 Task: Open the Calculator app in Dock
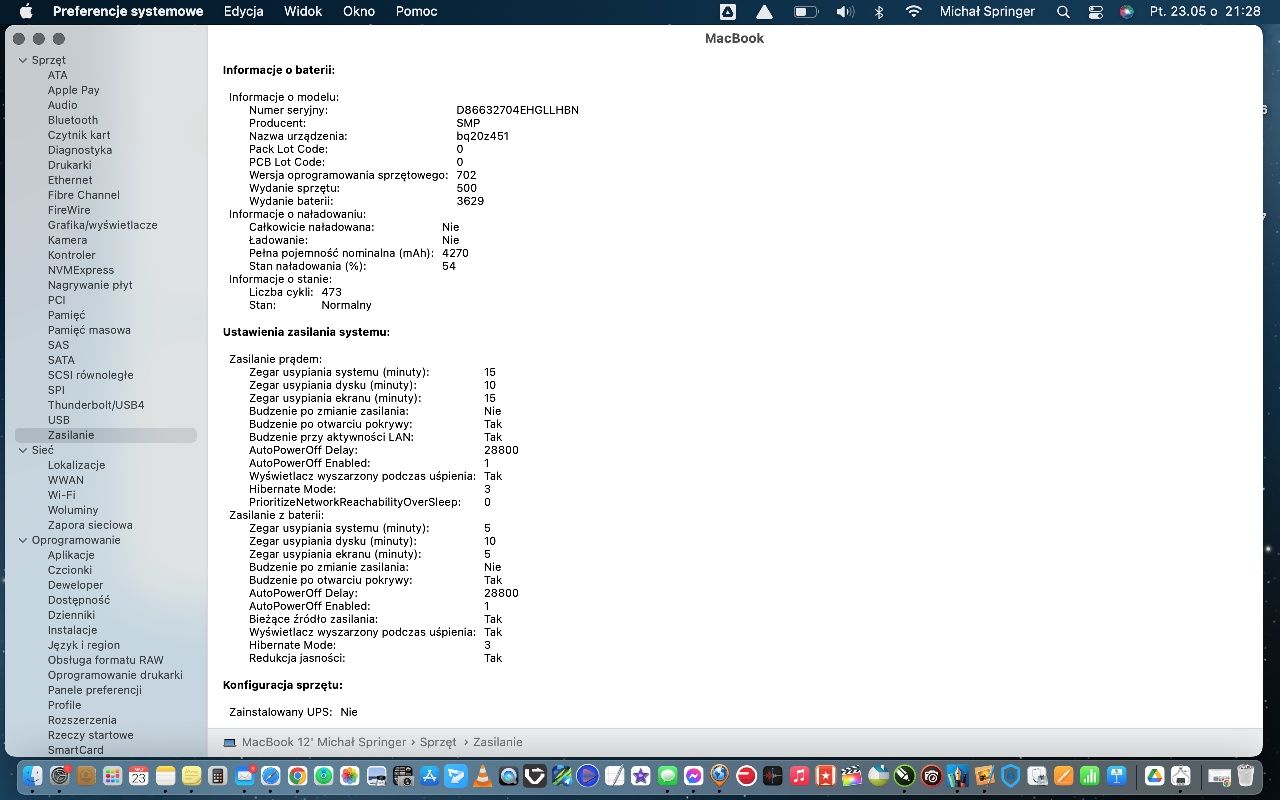(x=217, y=776)
